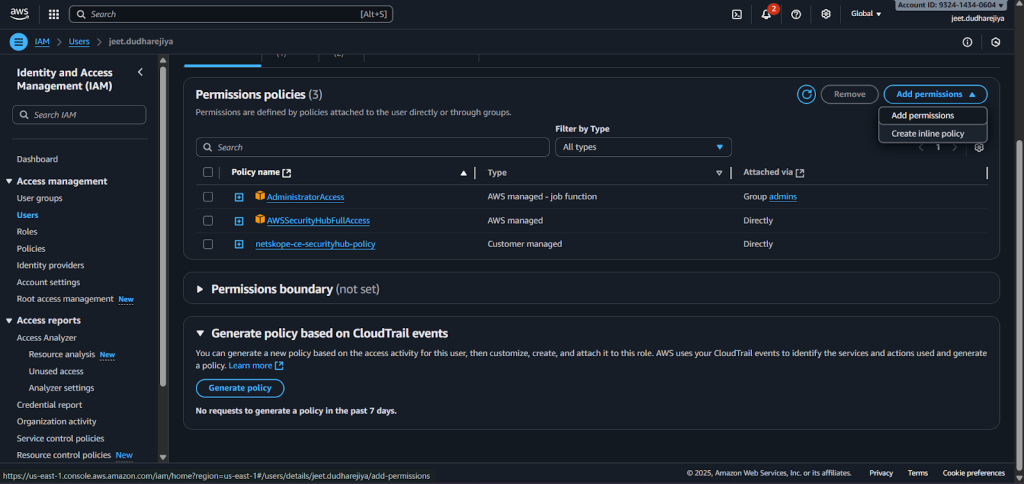Click the Type column sort arrow
Viewport: 1024px width, 484px height.
coord(719,173)
